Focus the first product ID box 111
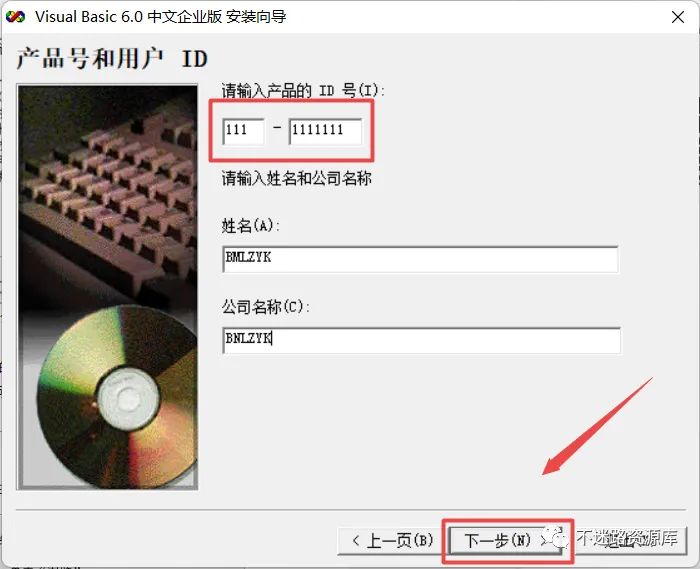This screenshot has width=700, height=569. [x=243, y=131]
